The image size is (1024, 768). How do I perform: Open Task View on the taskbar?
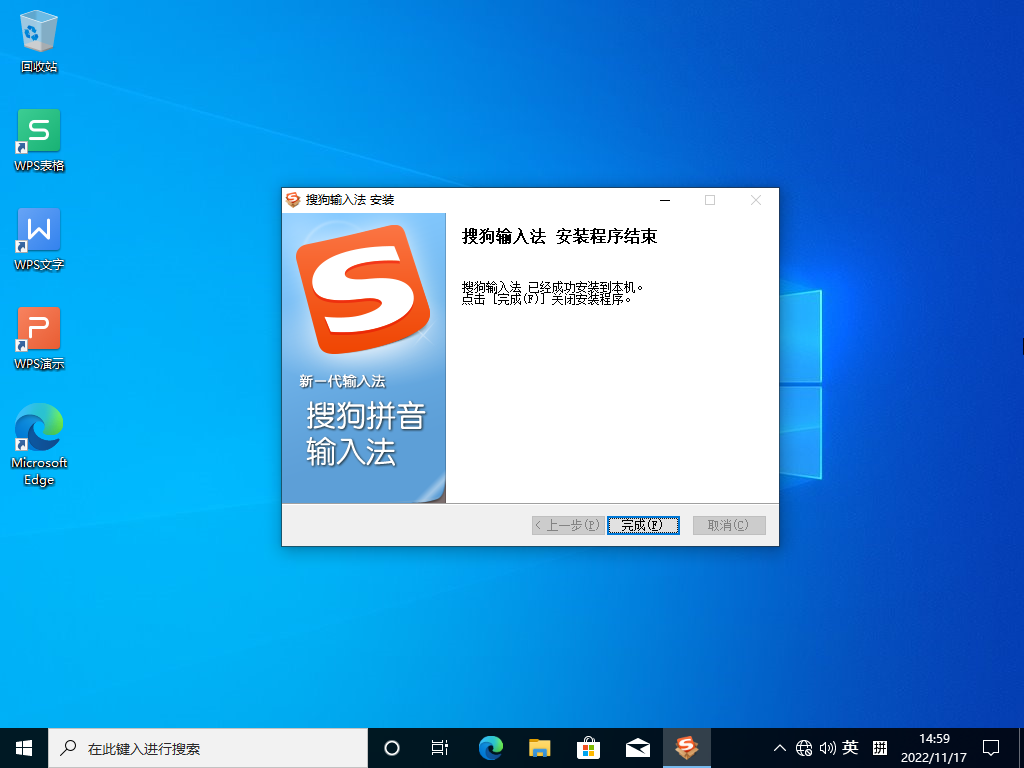(x=440, y=748)
